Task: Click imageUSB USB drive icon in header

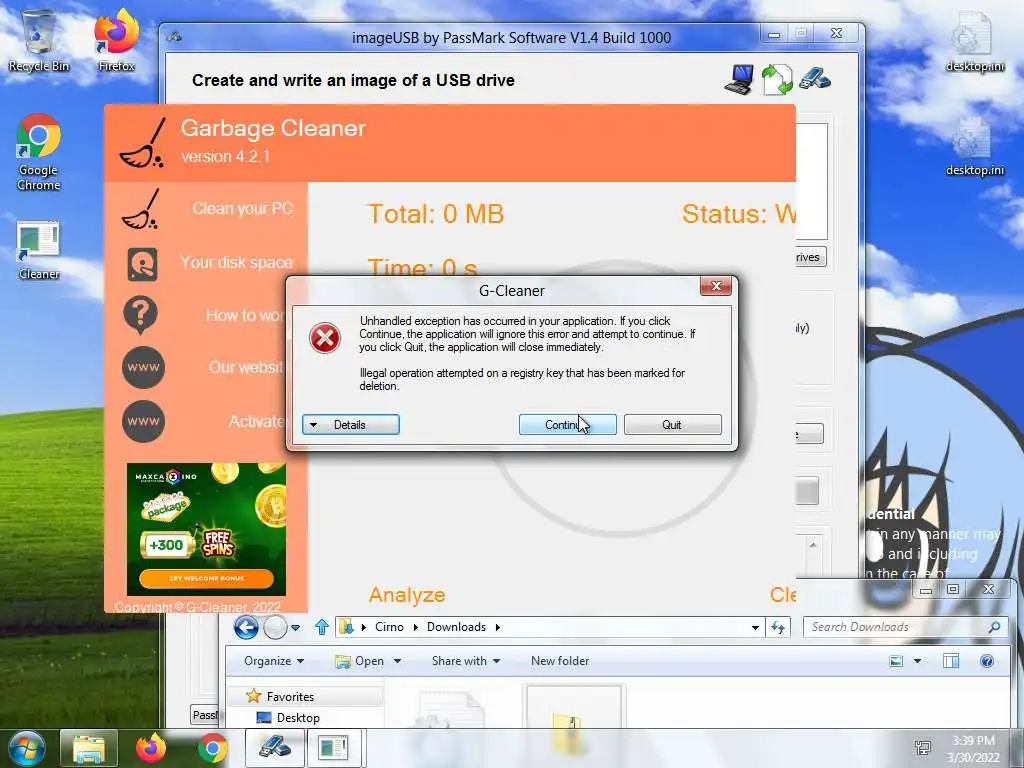Action: tap(814, 78)
